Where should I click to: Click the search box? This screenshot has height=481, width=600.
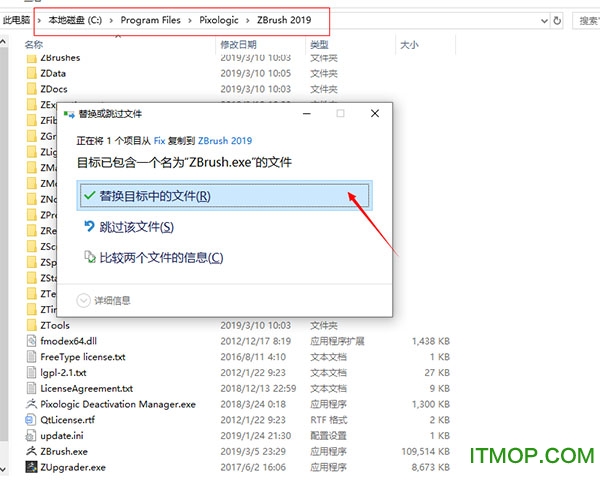[x=586, y=21]
